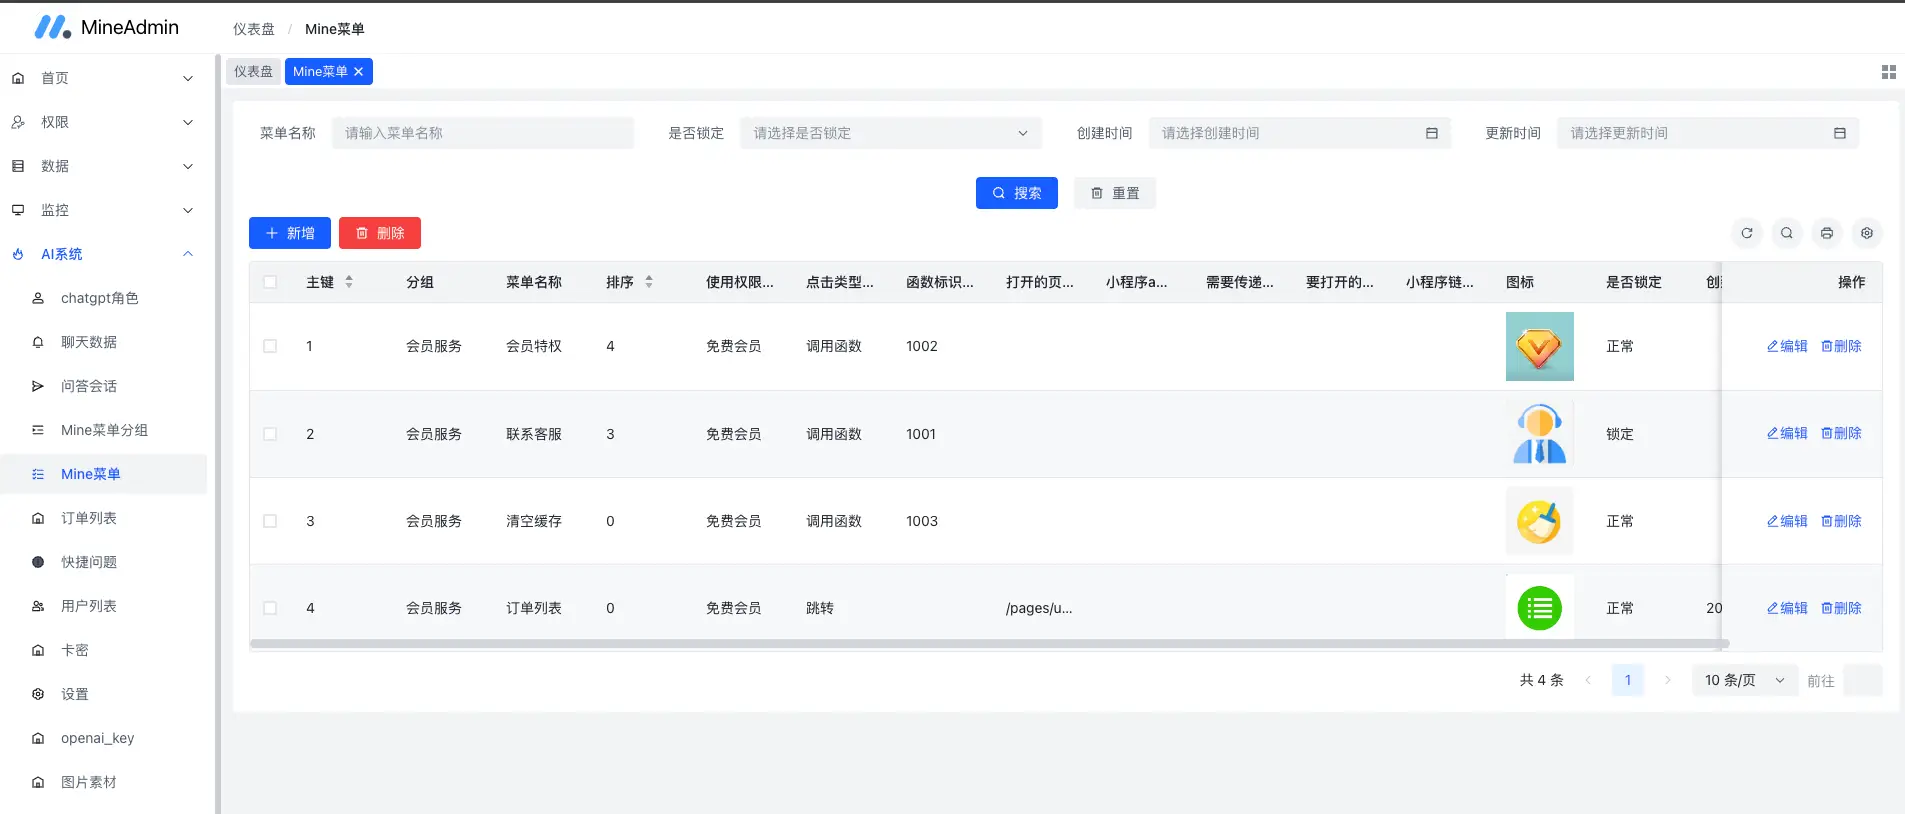The width and height of the screenshot is (1905, 814).
Task: Click the MineAdmin logo
Action: [52, 27]
